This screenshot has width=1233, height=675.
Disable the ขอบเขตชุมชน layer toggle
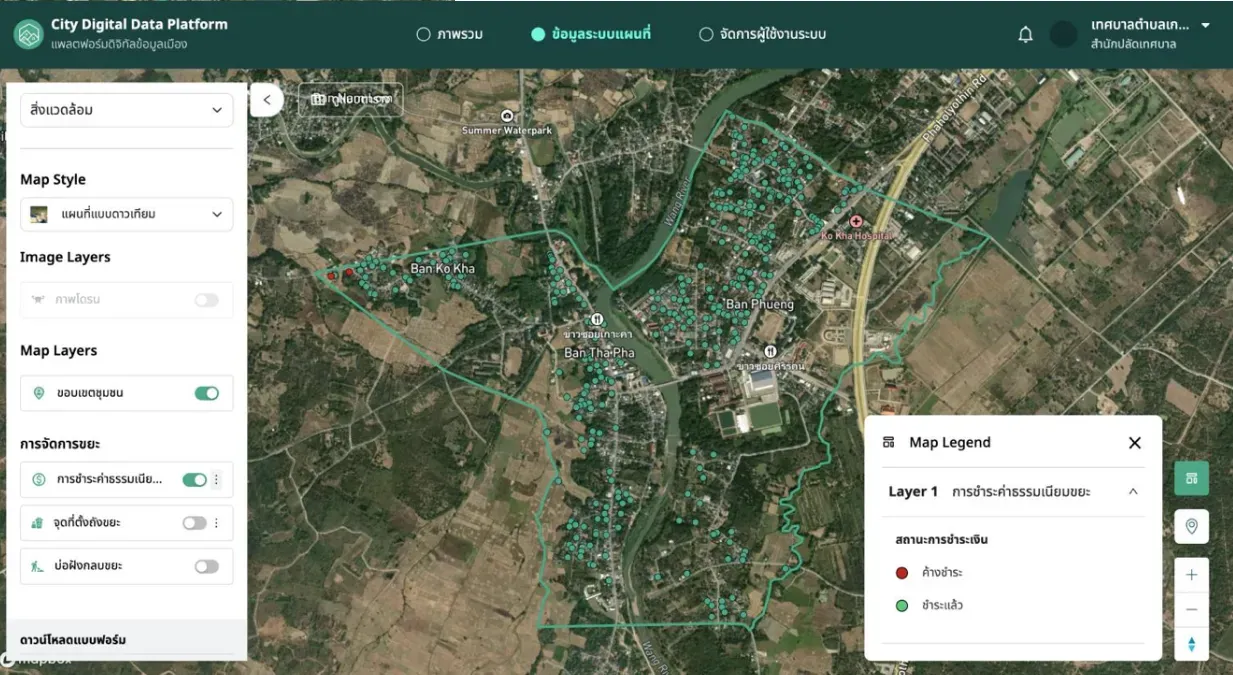pyautogui.click(x=206, y=393)
